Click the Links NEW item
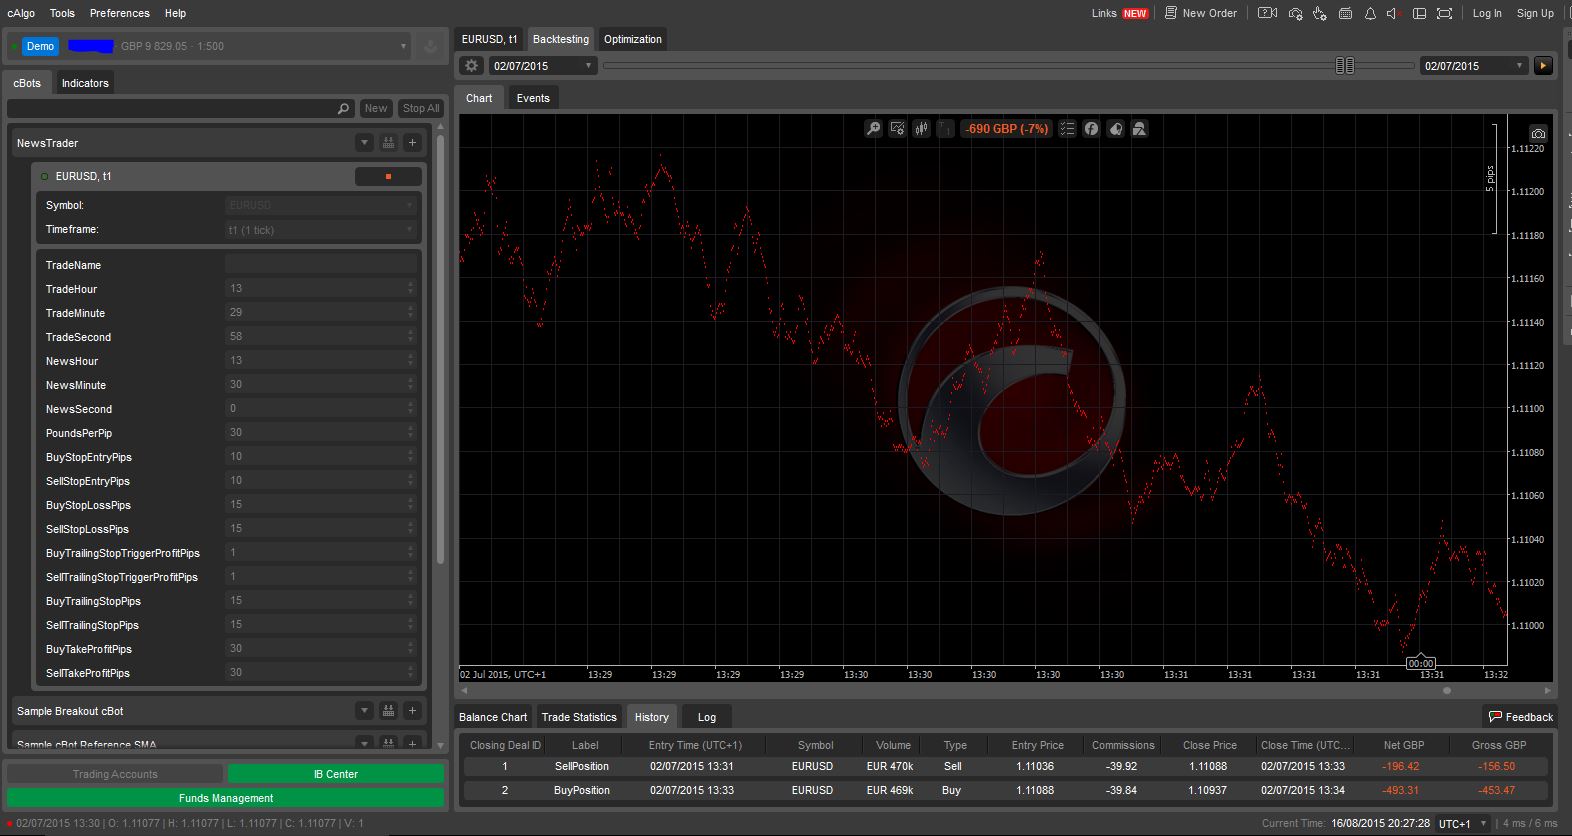1572x836 pixels. click(x=1119, y=13)
